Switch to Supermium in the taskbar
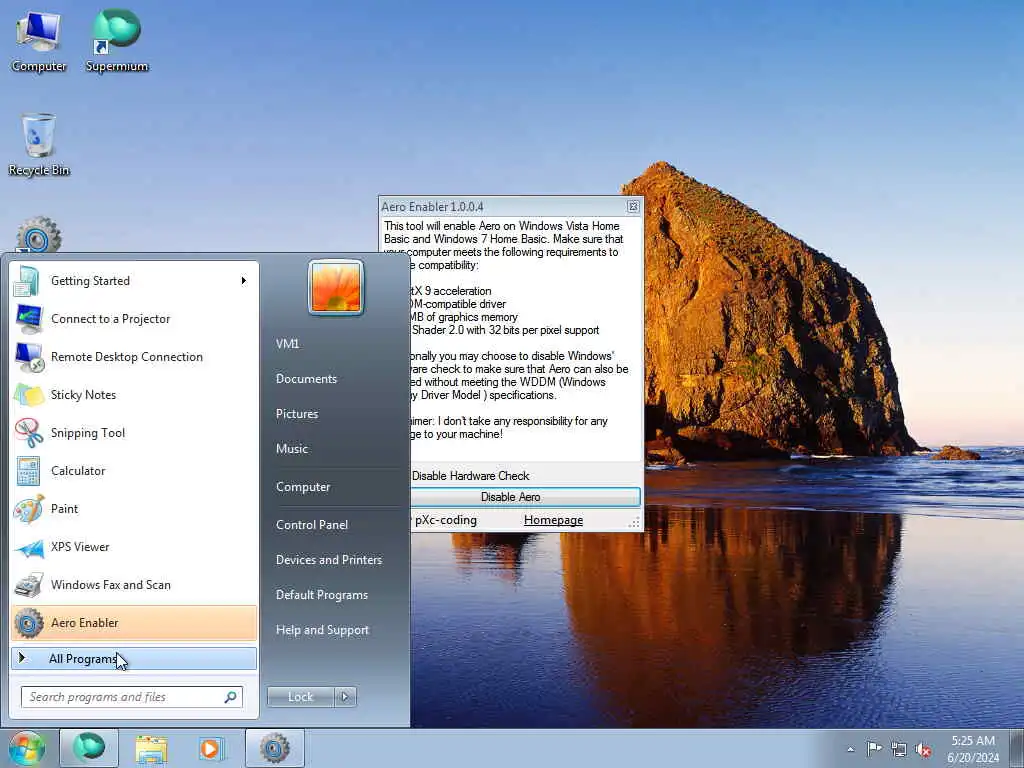Image resolution: width=1024 pixels, height=768 pixels. pos(89,748)
